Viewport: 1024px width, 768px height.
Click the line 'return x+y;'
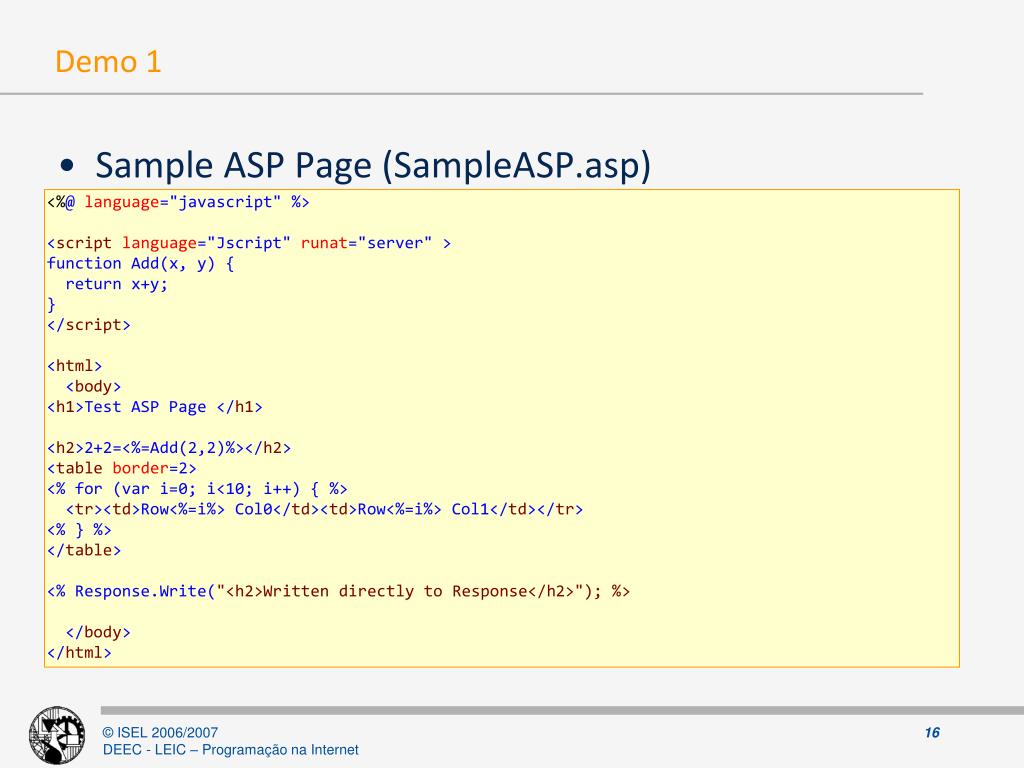(x=117, y=284)
